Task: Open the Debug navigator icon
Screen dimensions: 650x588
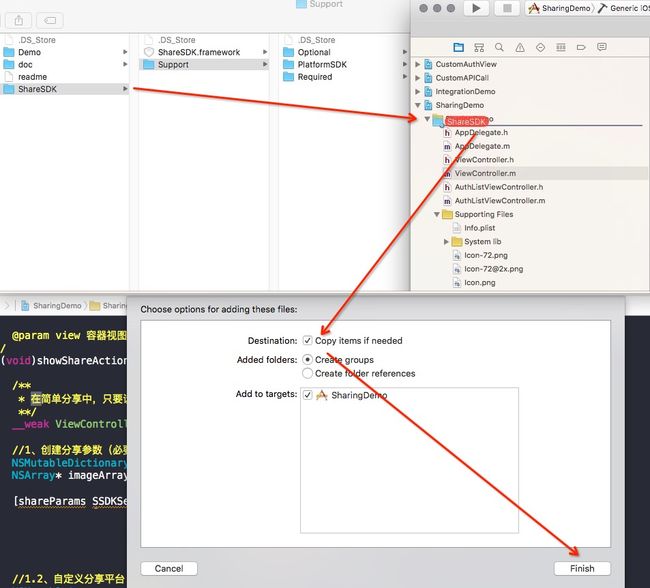Action: 561,47
